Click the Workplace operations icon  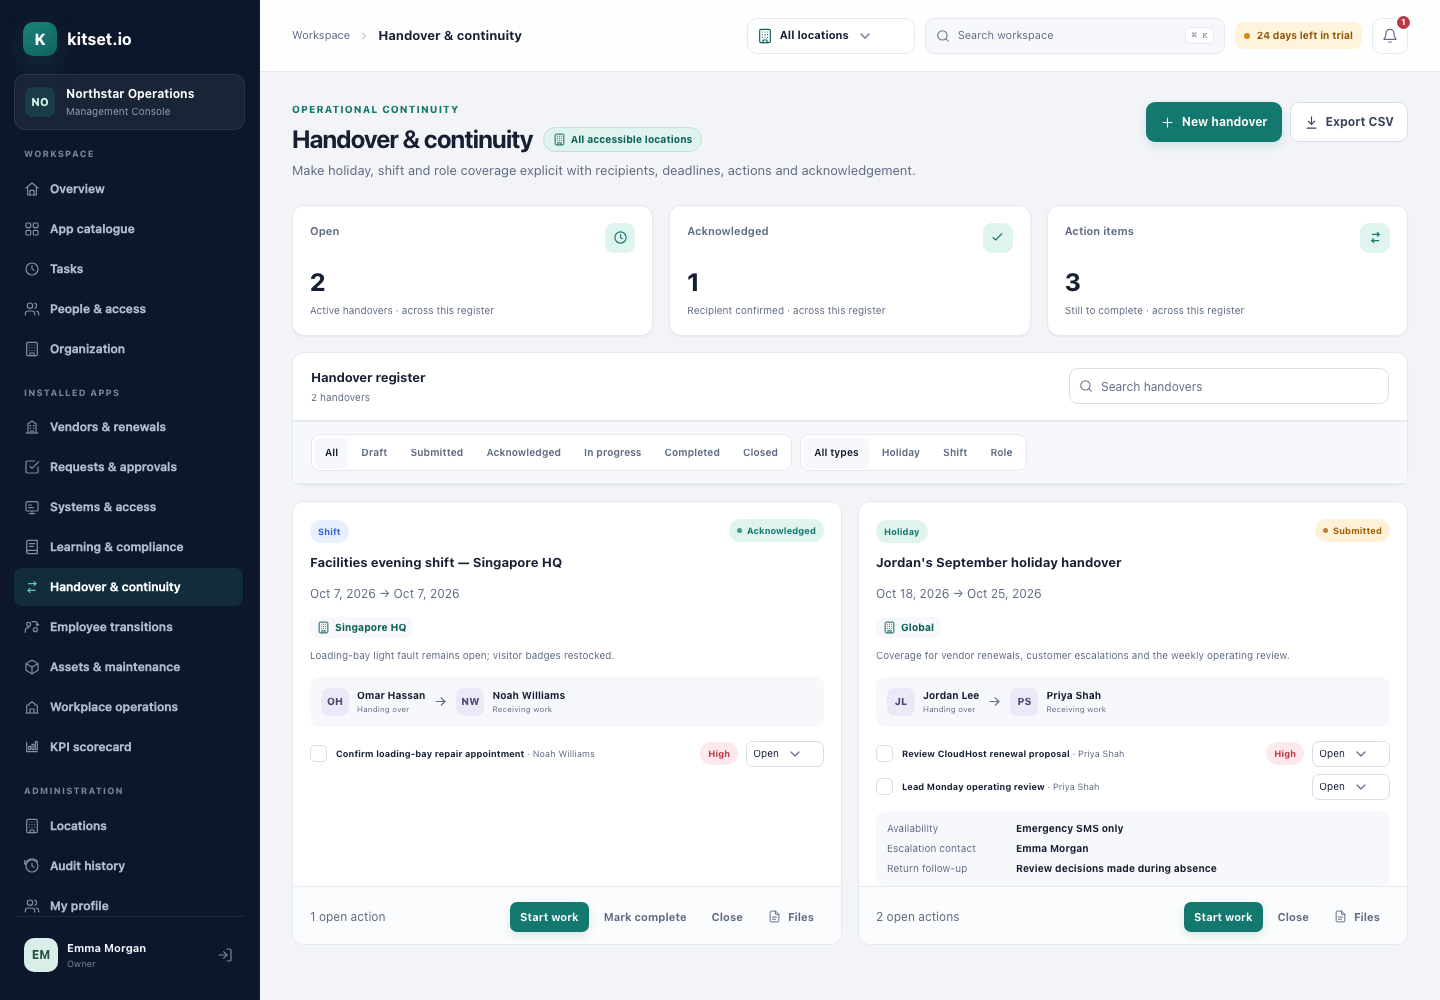pos(32,707)
